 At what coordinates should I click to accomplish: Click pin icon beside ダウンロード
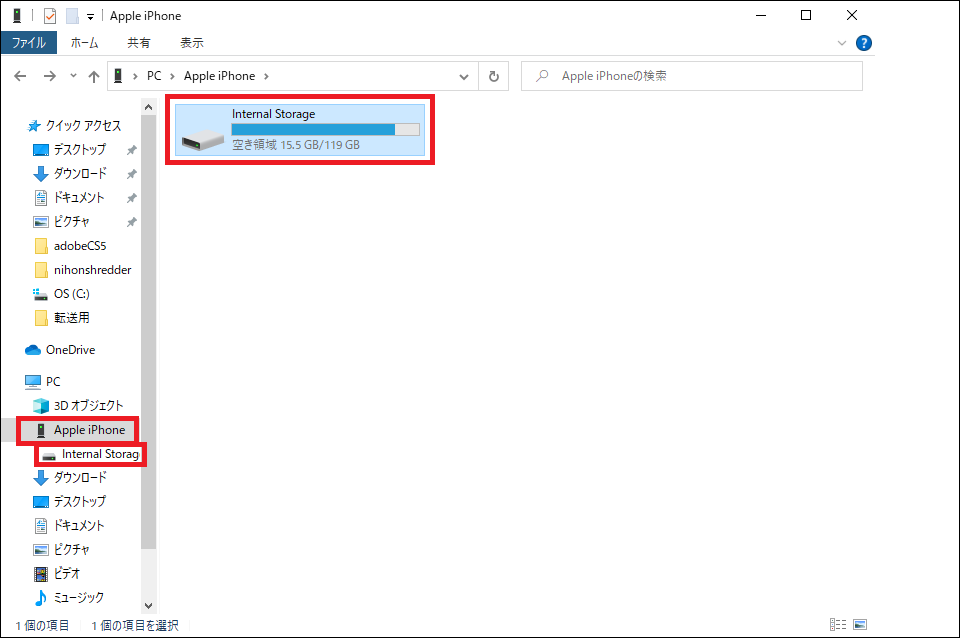131,174
